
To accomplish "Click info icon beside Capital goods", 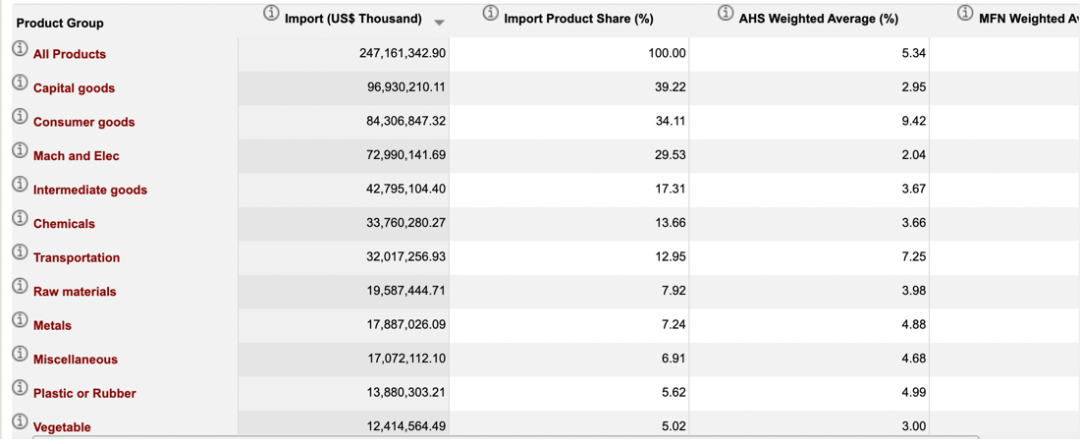I will pyautogui.click(x=20, y=83).
